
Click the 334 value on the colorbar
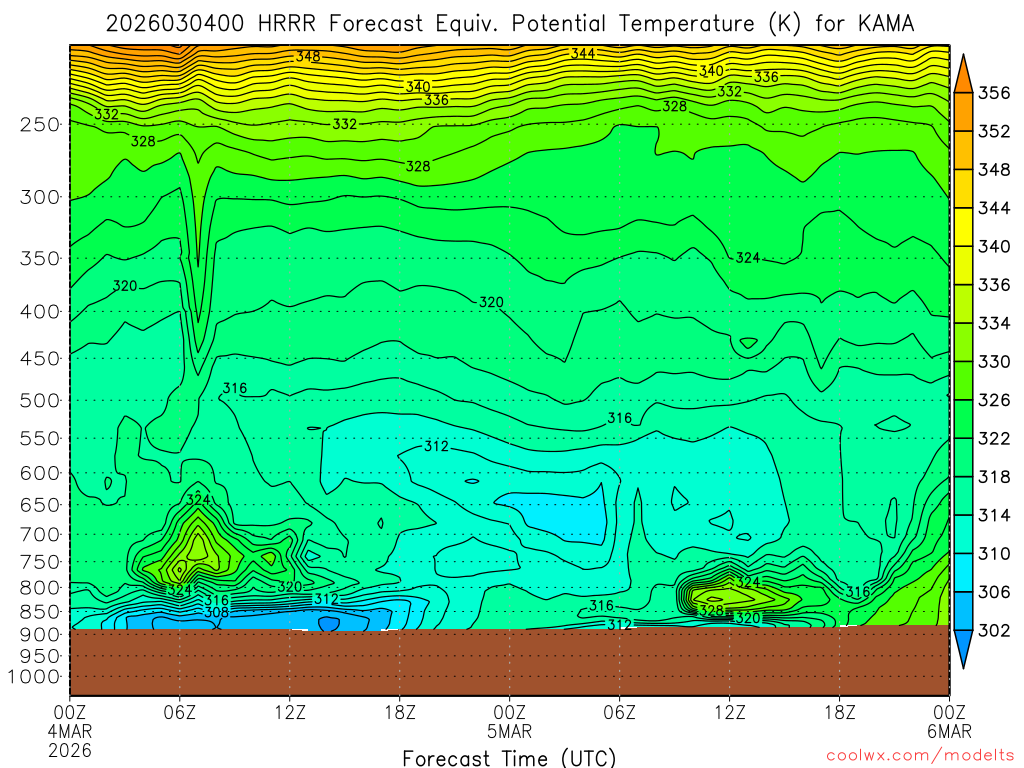pos(994,323)
